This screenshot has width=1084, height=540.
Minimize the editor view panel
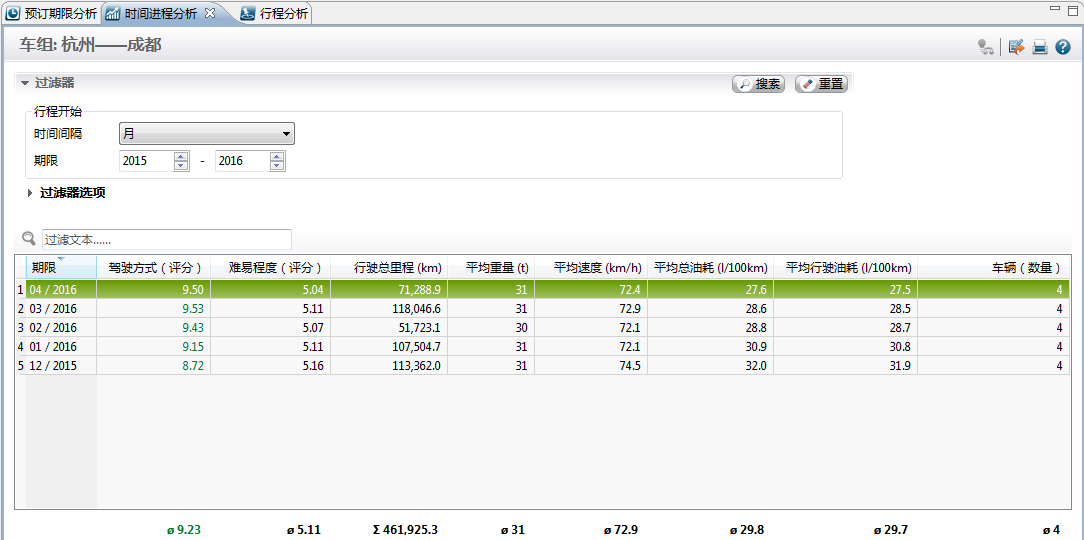click(1054, 8)
